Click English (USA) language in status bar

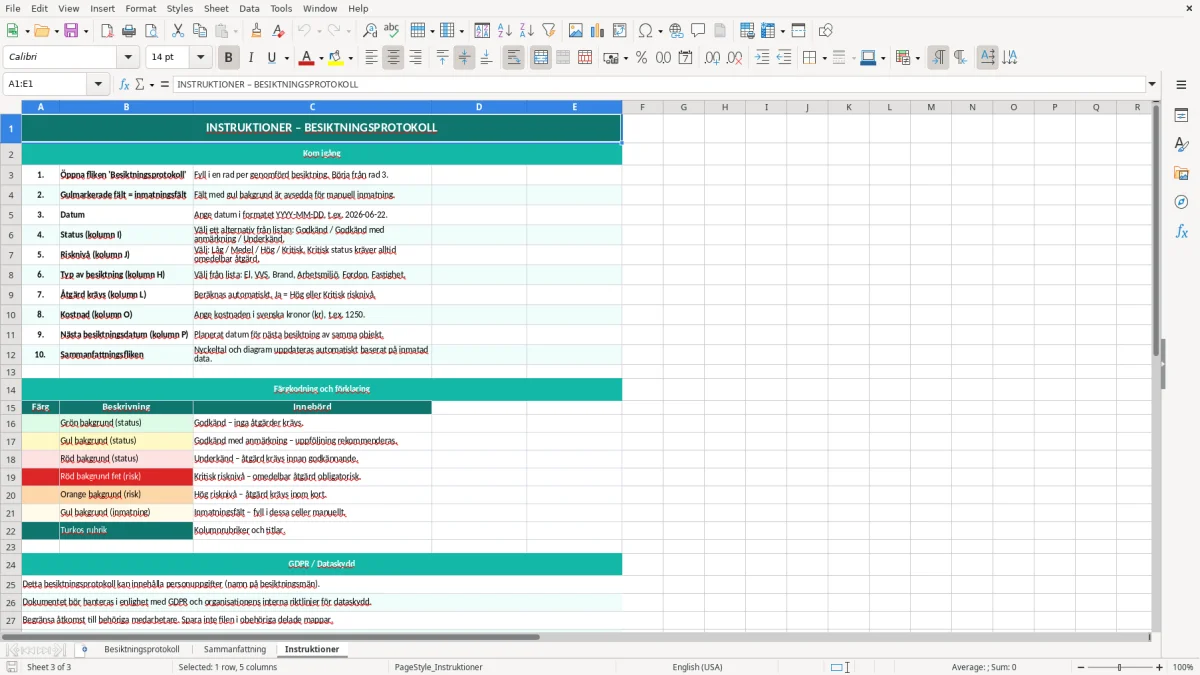[x=697, y=667]
